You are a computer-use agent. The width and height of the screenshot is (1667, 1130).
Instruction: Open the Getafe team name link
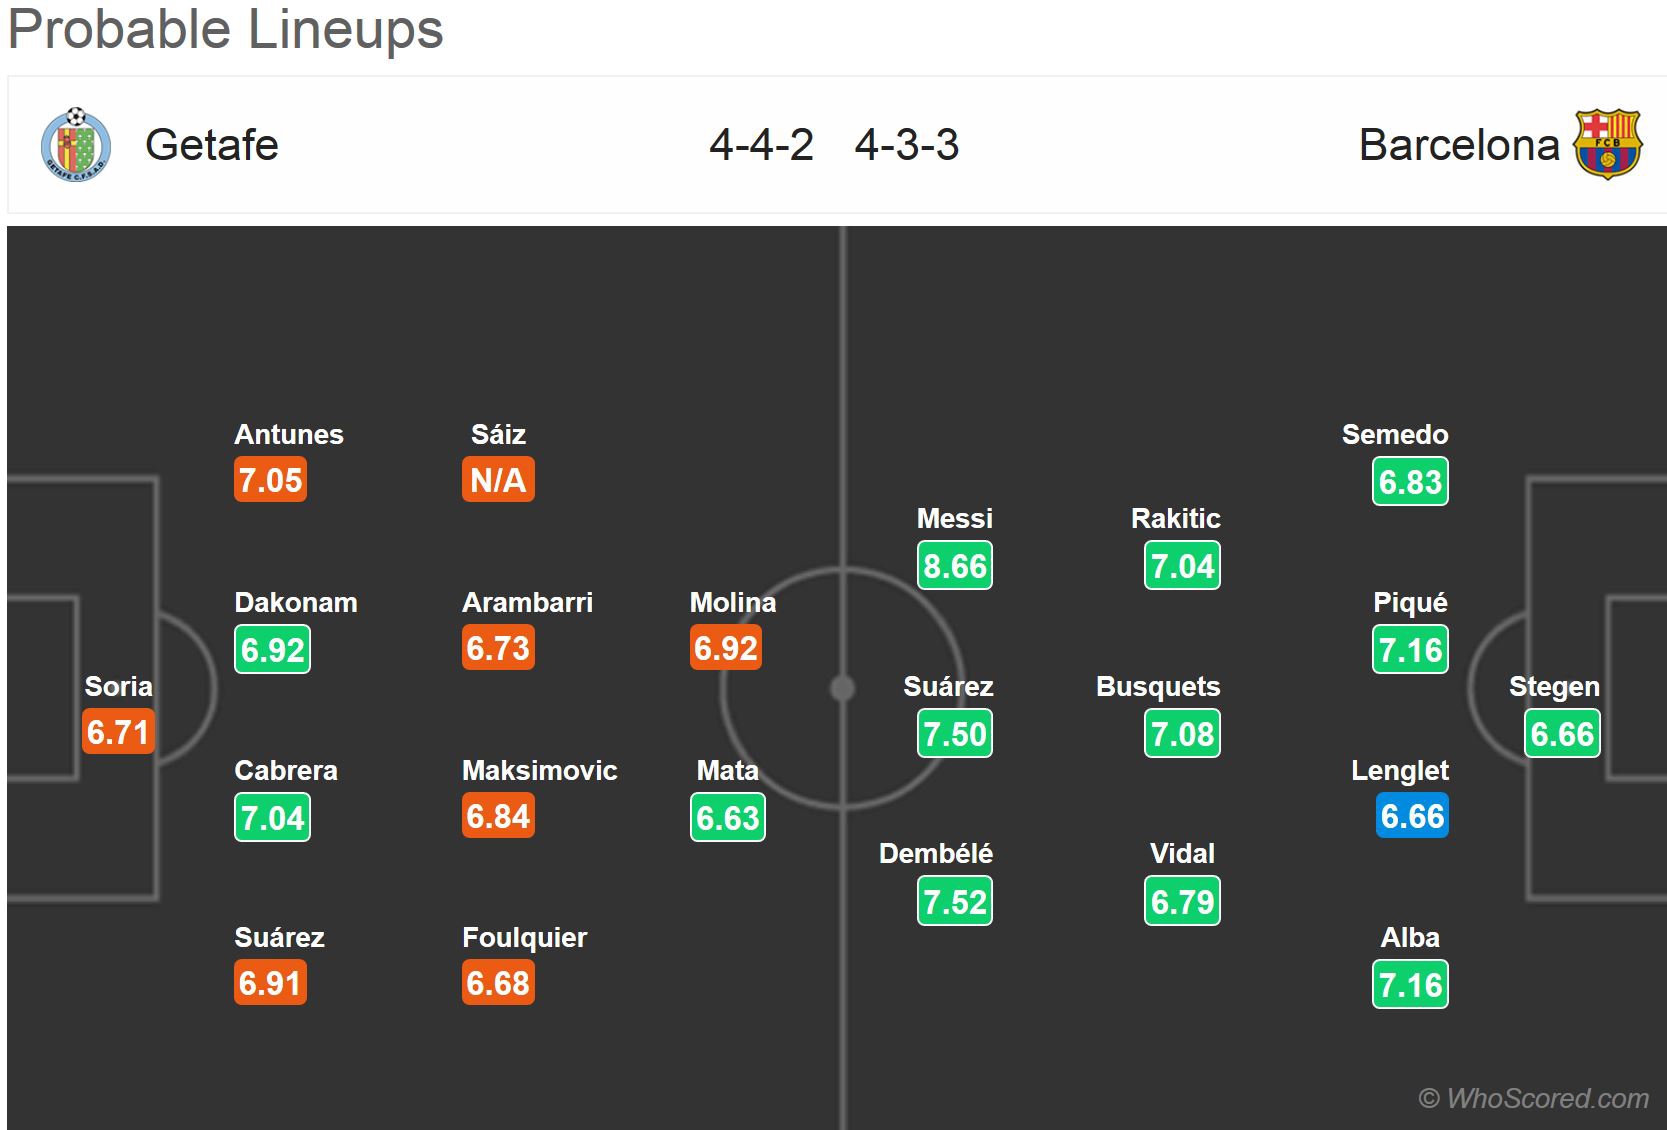click(212, 145)
